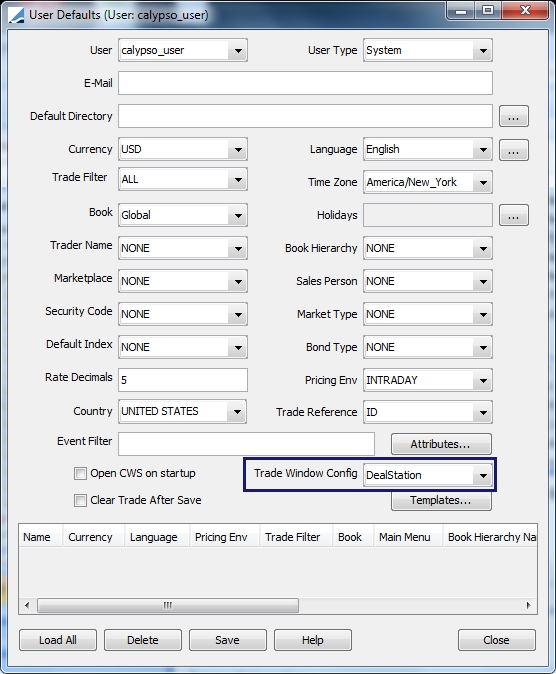Image resolution: width=556 pixels, height=674 pixels.
Task: Click the Load All button
Action: coord(58,640)
